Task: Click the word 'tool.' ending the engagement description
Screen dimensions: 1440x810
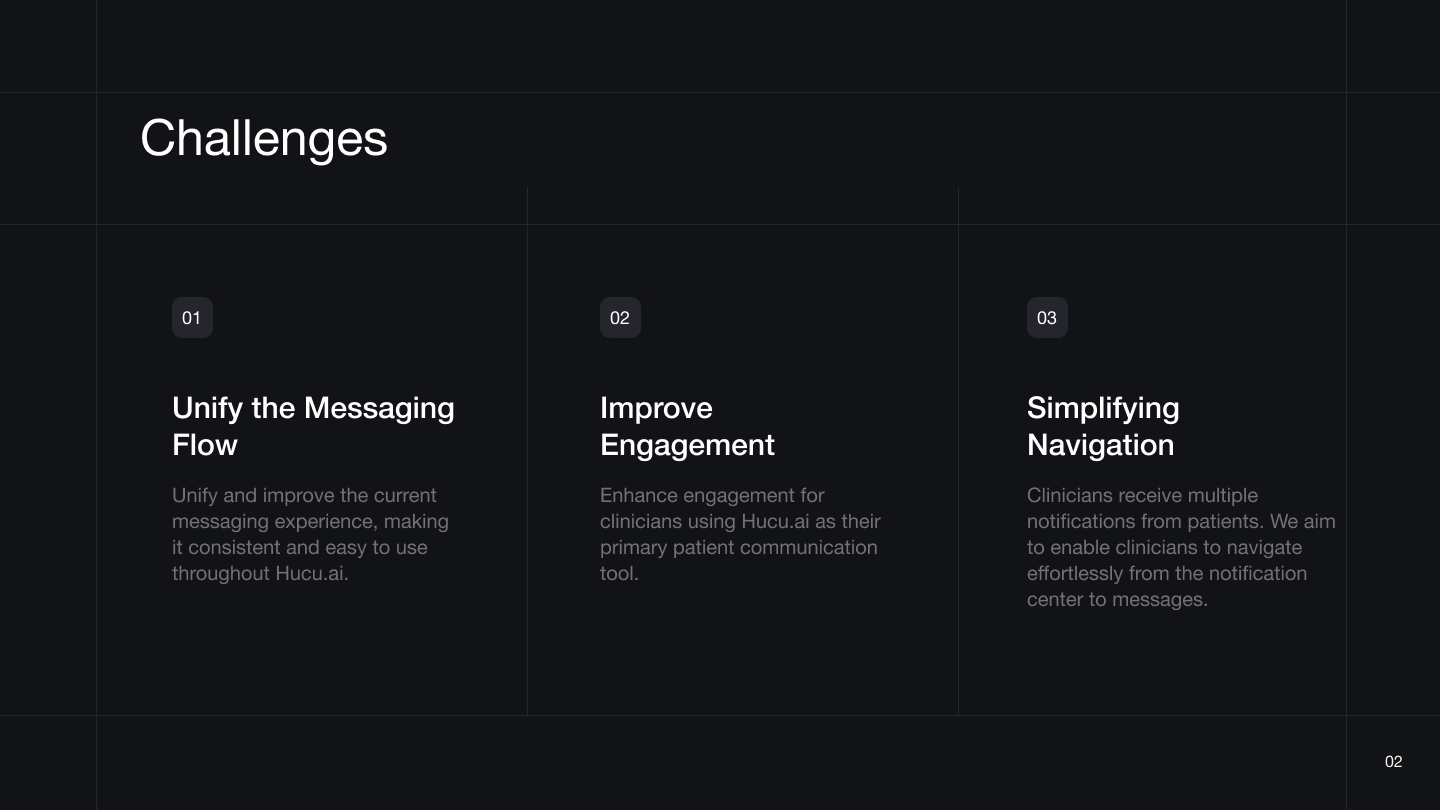Action: 619,573
